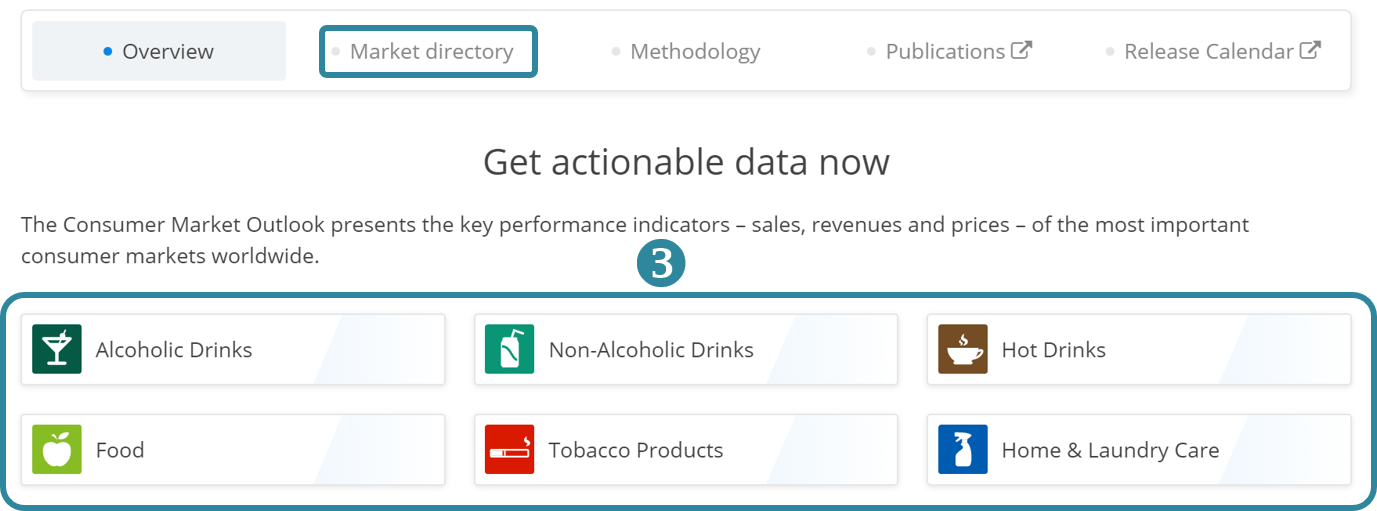Click the Hot Drinks coffee cup icon

pos(962,350)
